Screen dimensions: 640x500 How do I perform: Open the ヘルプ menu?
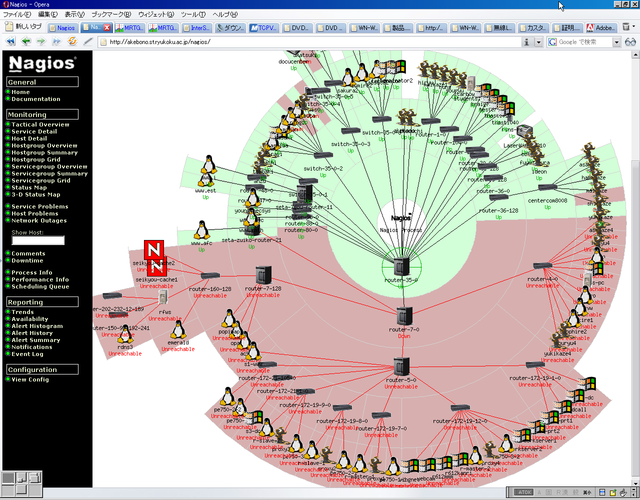(x=225, y=14)
